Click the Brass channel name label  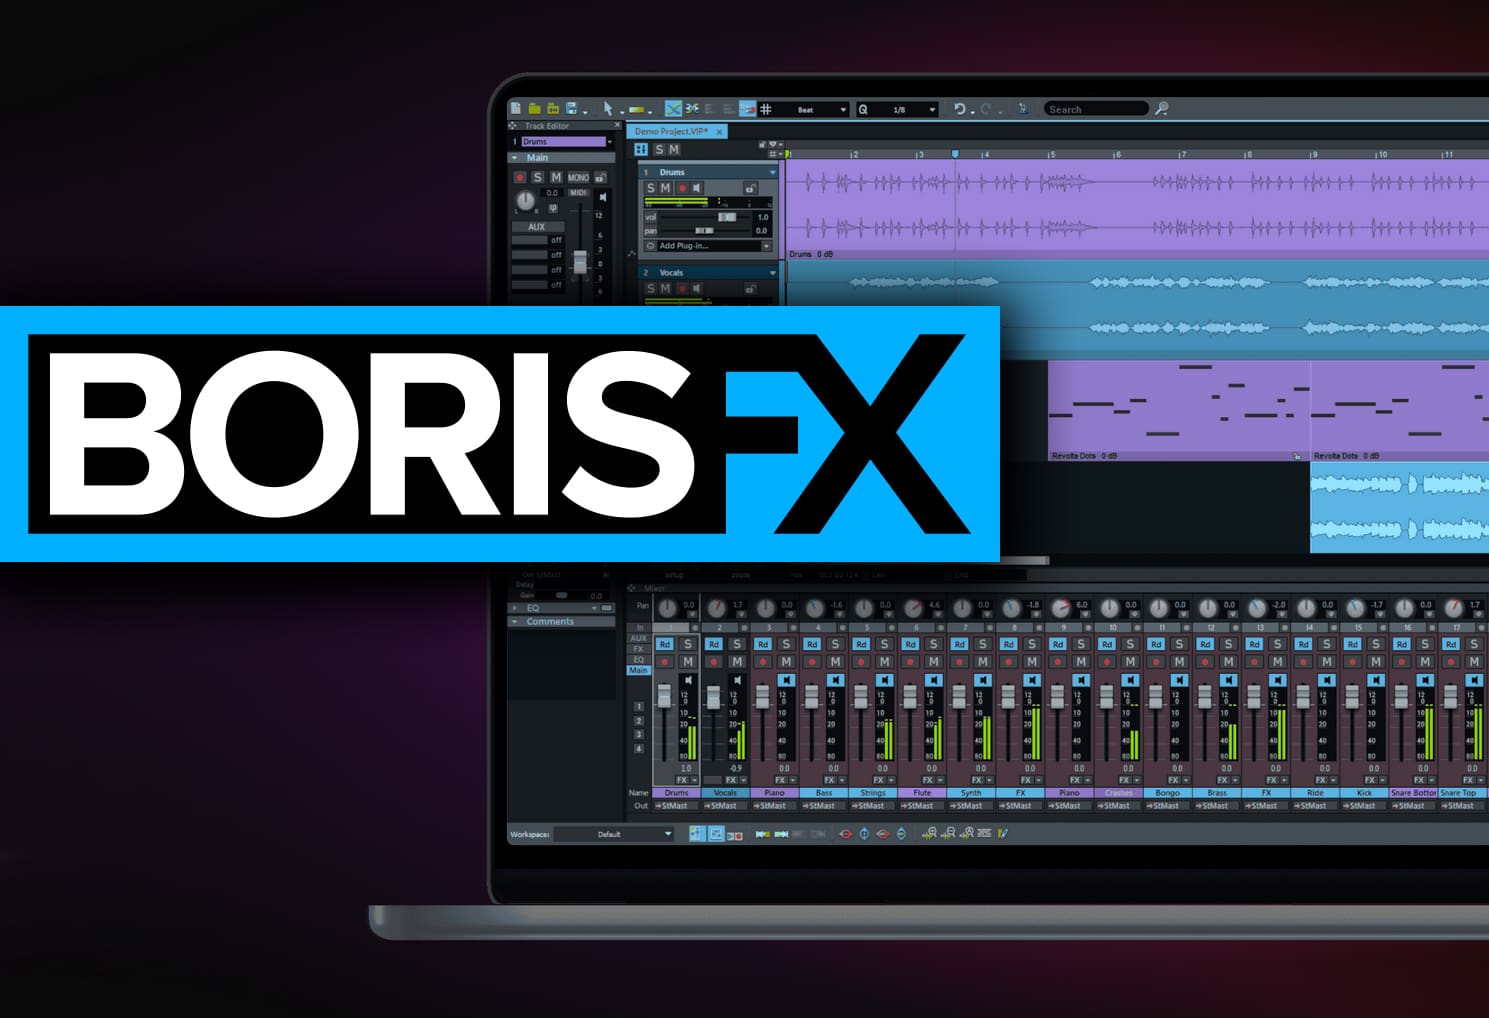point(1217,792)
